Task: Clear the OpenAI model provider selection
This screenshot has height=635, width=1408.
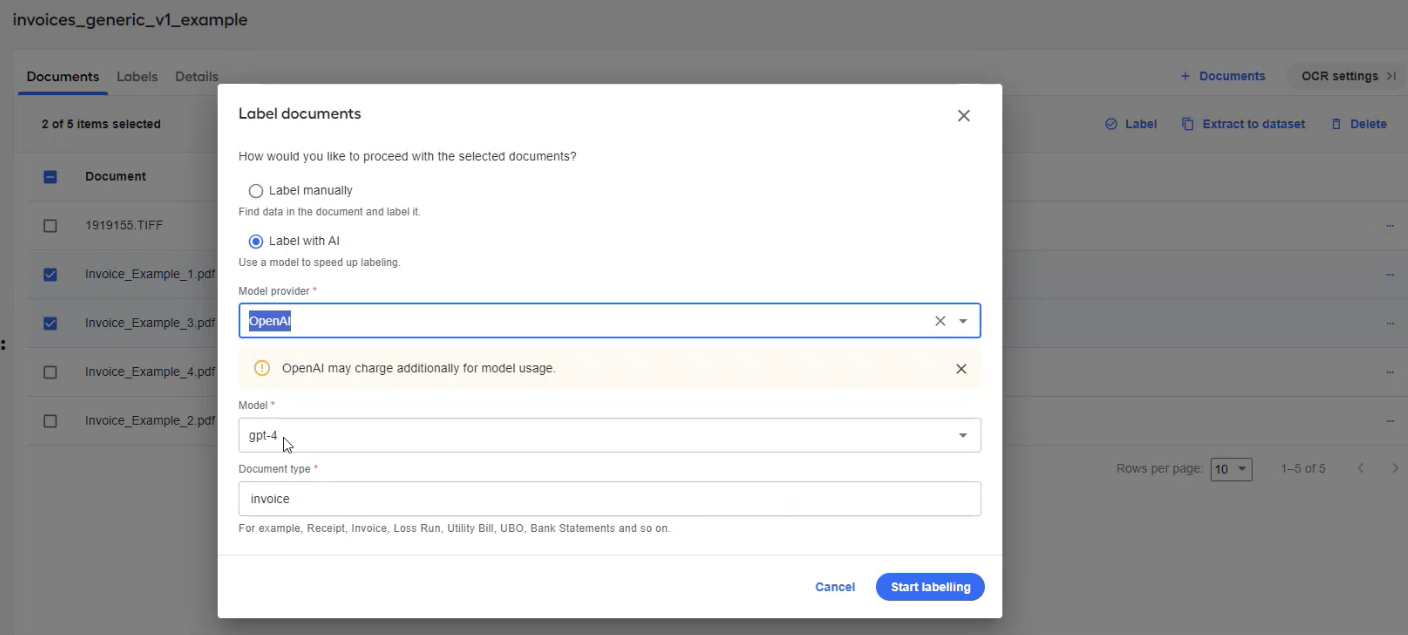Action: click(940, 321)
